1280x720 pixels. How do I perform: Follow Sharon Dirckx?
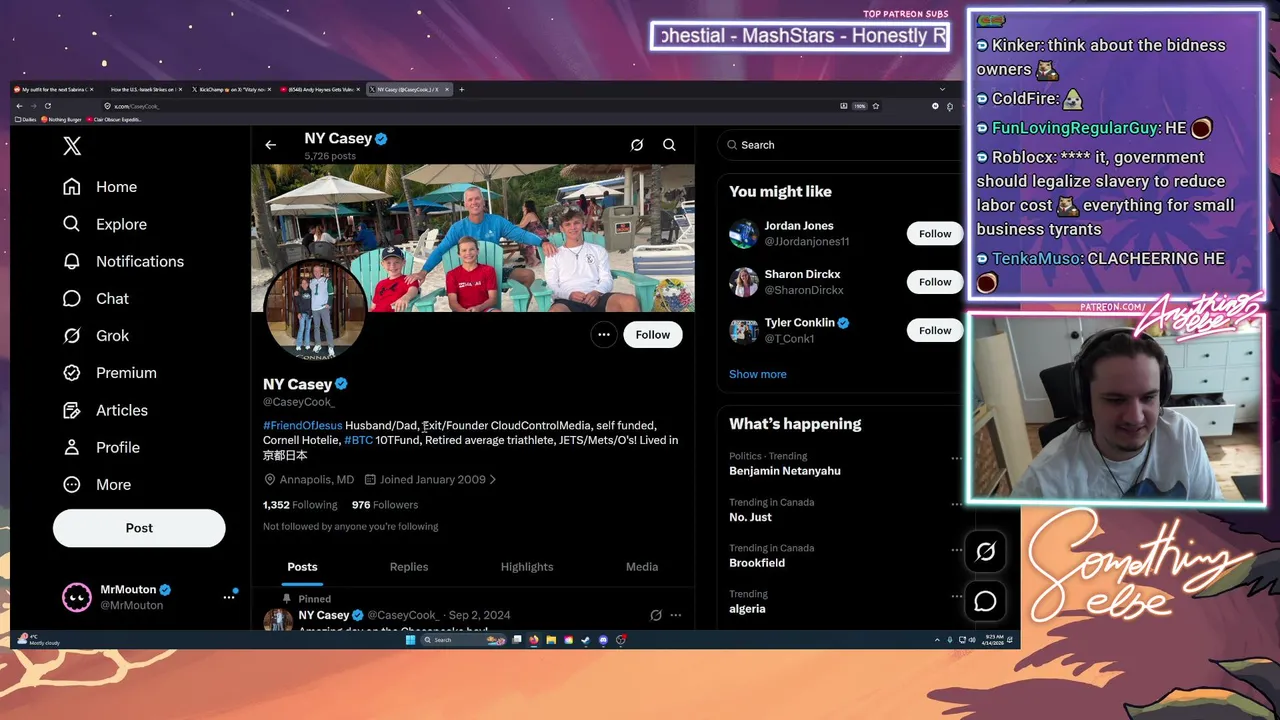[x=935, y=282]
